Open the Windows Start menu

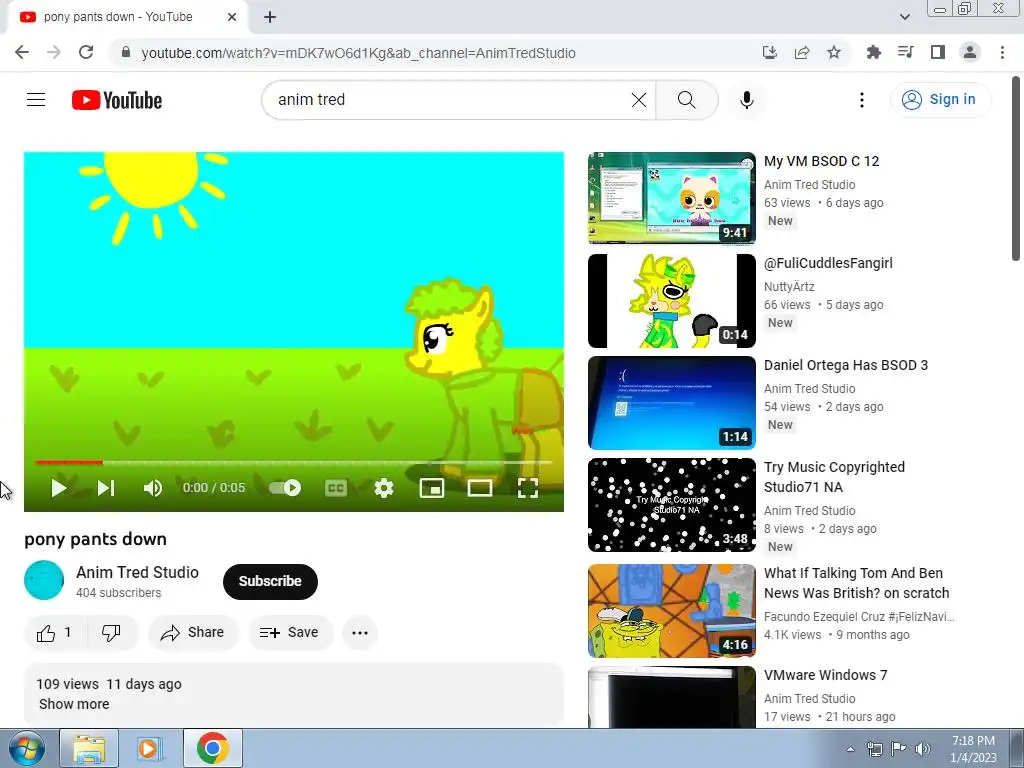tap(27, 748)
